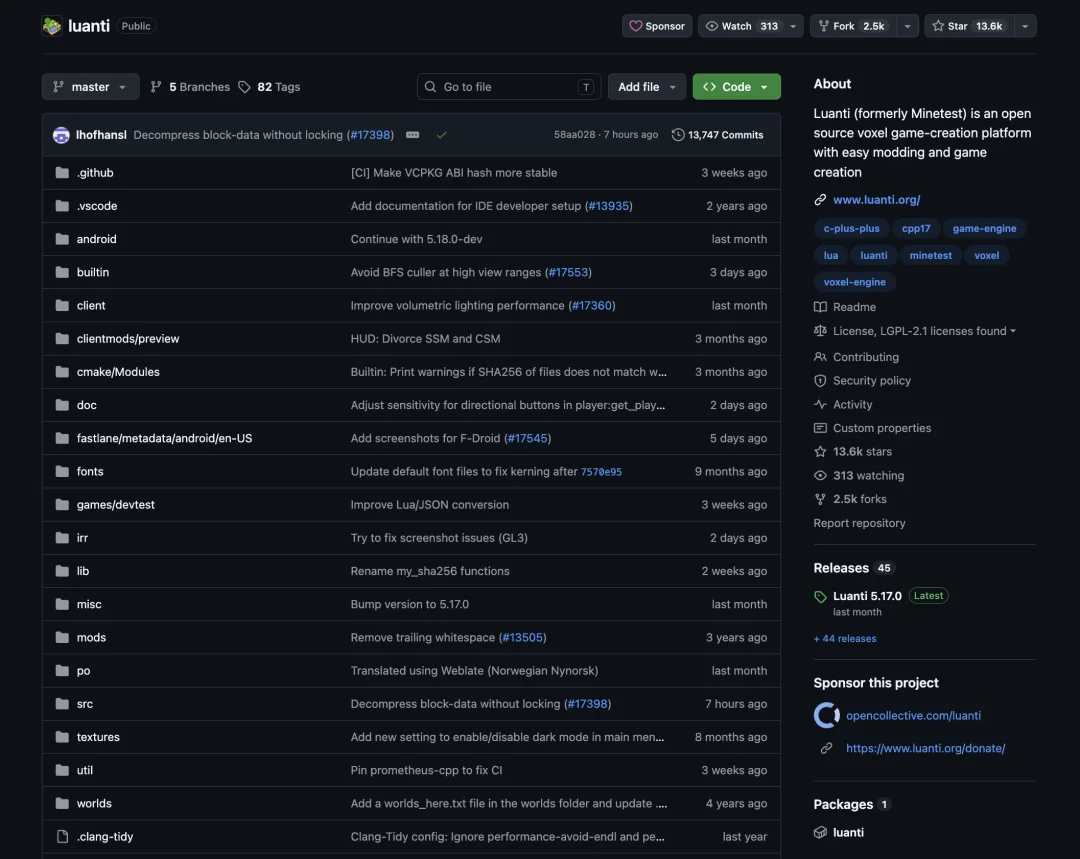Open fastlane/metadata/android/en-US folder
1080x859 pixels.
point(165,438)
